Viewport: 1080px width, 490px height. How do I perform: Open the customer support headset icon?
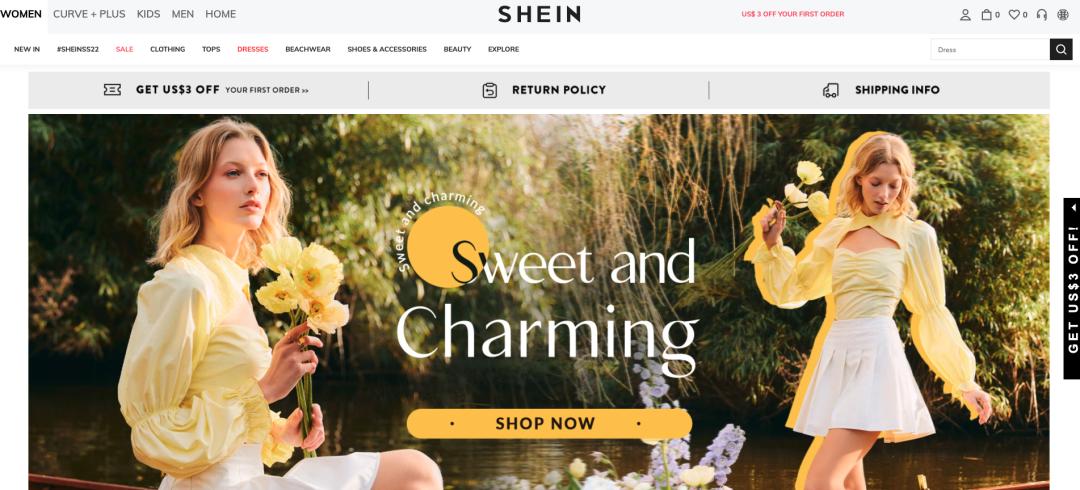click(x=1041, y=14)
